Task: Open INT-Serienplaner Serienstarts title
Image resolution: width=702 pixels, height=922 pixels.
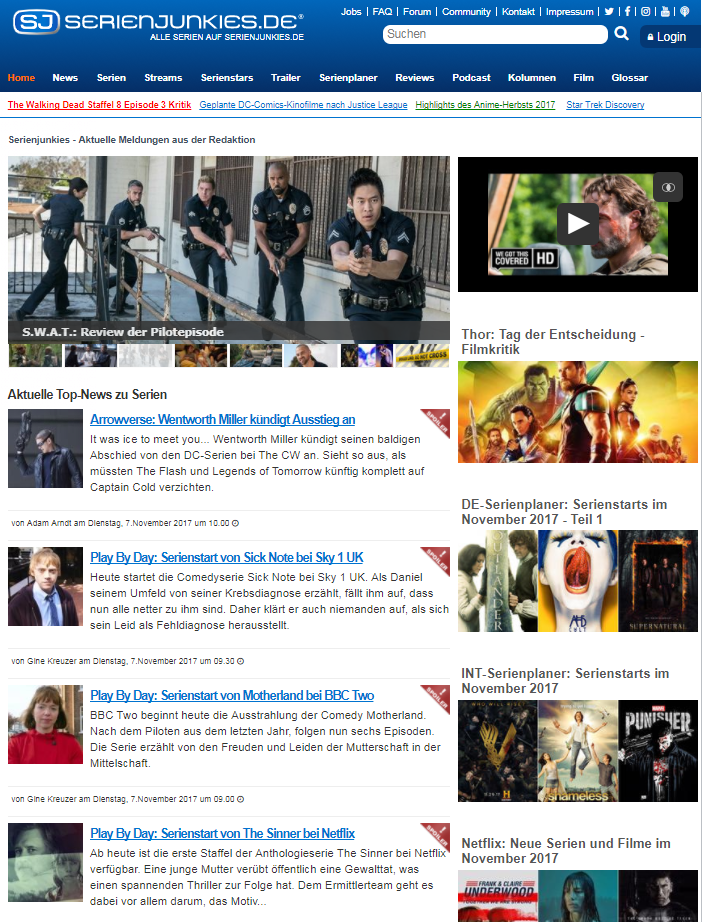Action: (565, 681)
